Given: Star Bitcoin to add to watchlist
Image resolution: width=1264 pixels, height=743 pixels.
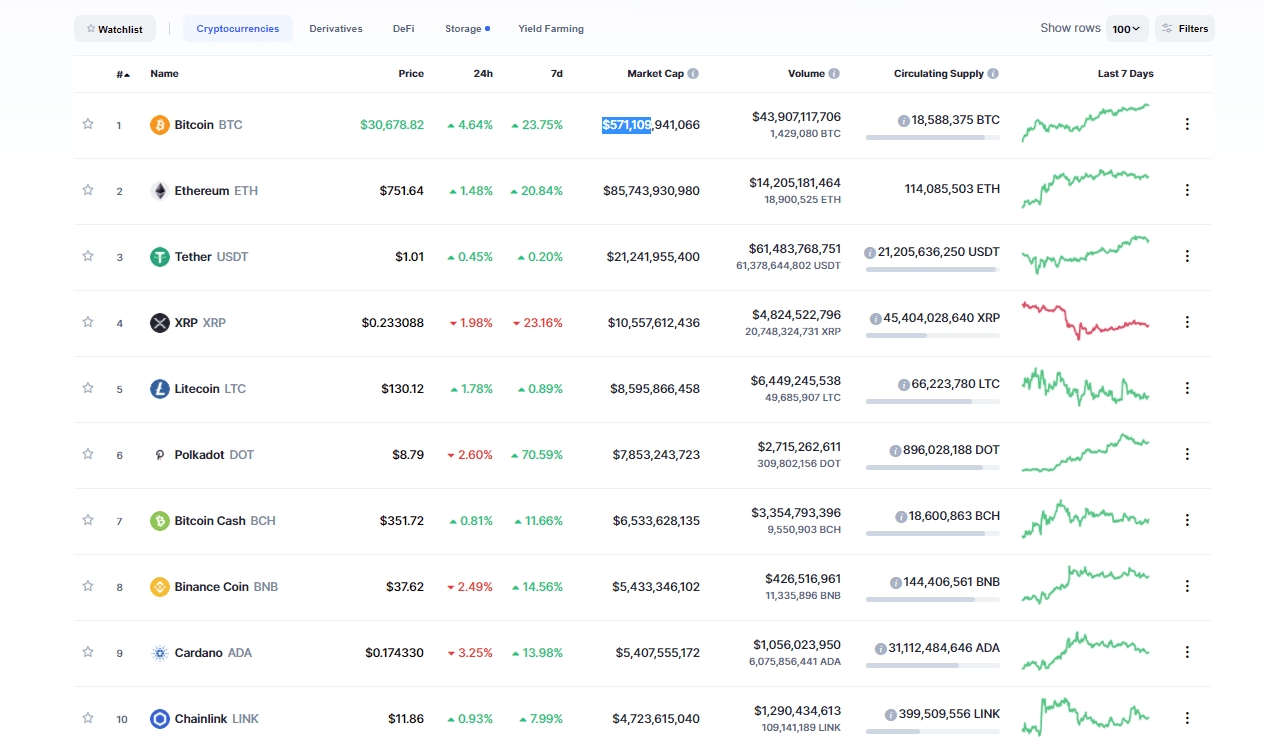Looking at the screenshot, I should point(88,124).
